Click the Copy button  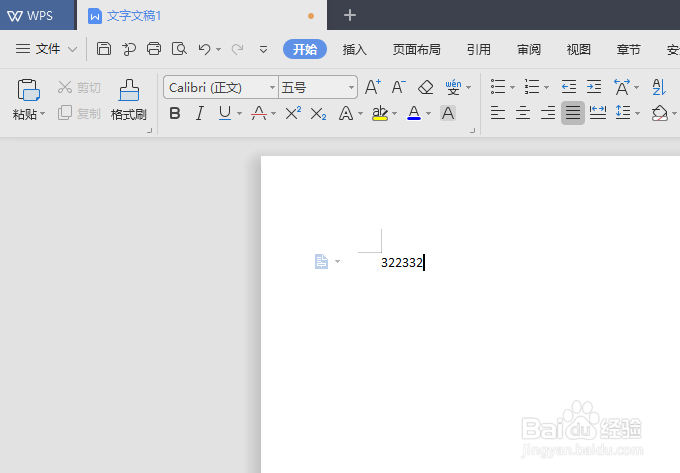(x=79, y=113)
